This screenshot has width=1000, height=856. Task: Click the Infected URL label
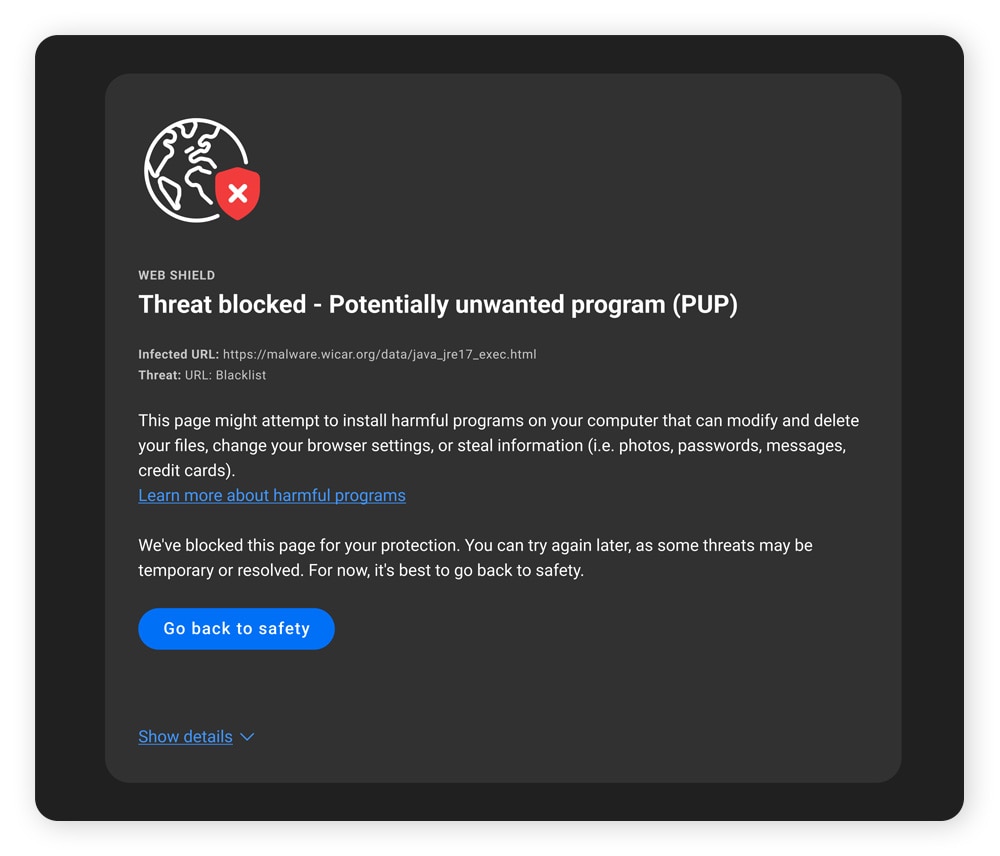tap(175, 354)
